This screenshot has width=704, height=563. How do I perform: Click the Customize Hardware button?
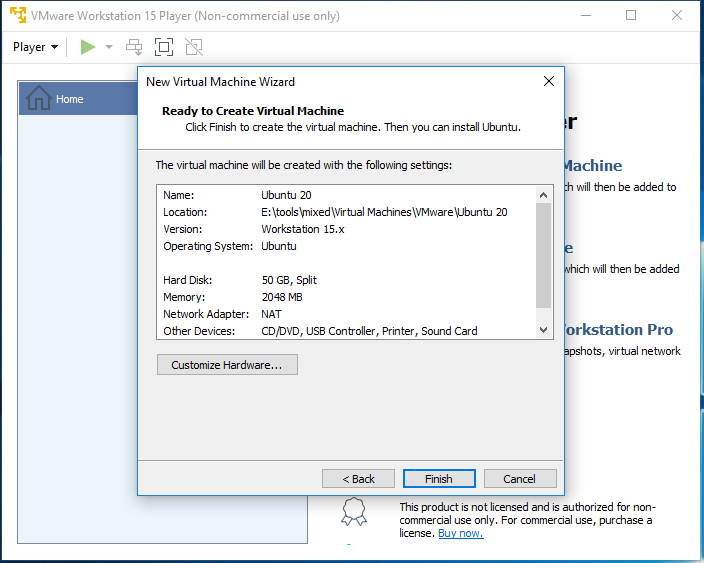[x=227, y=365]
